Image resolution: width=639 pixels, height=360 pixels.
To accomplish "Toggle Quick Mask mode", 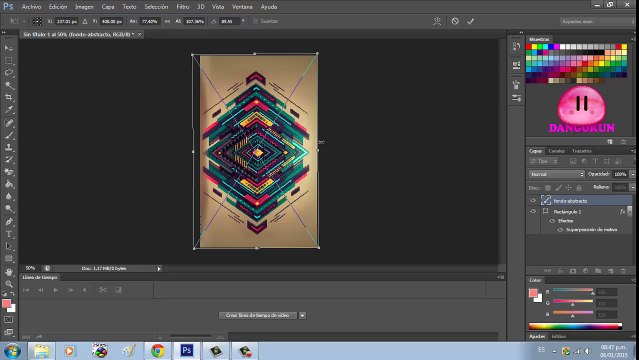I will [9, 320].
